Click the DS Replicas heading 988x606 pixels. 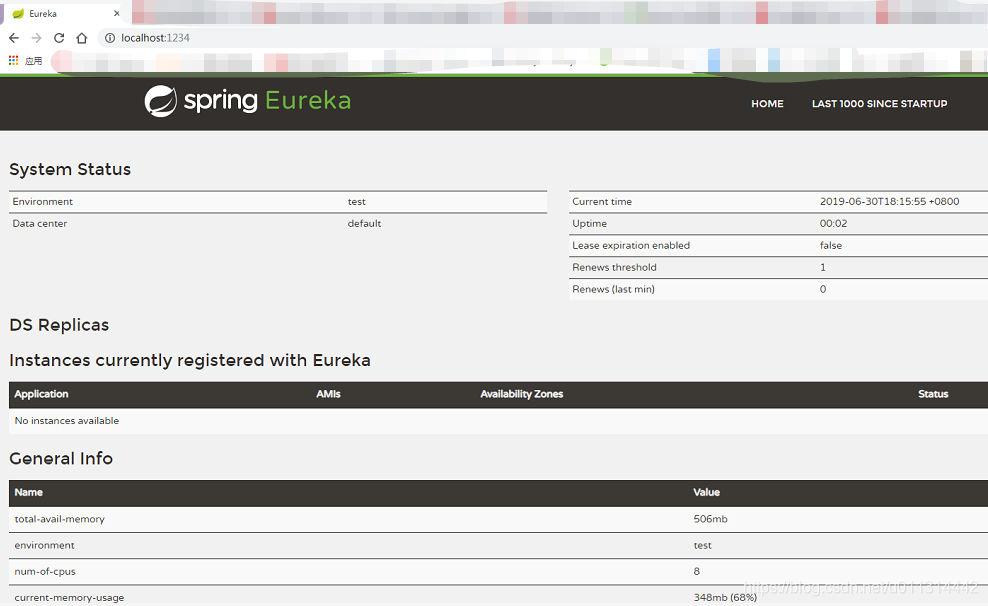(x=59, y=325)
